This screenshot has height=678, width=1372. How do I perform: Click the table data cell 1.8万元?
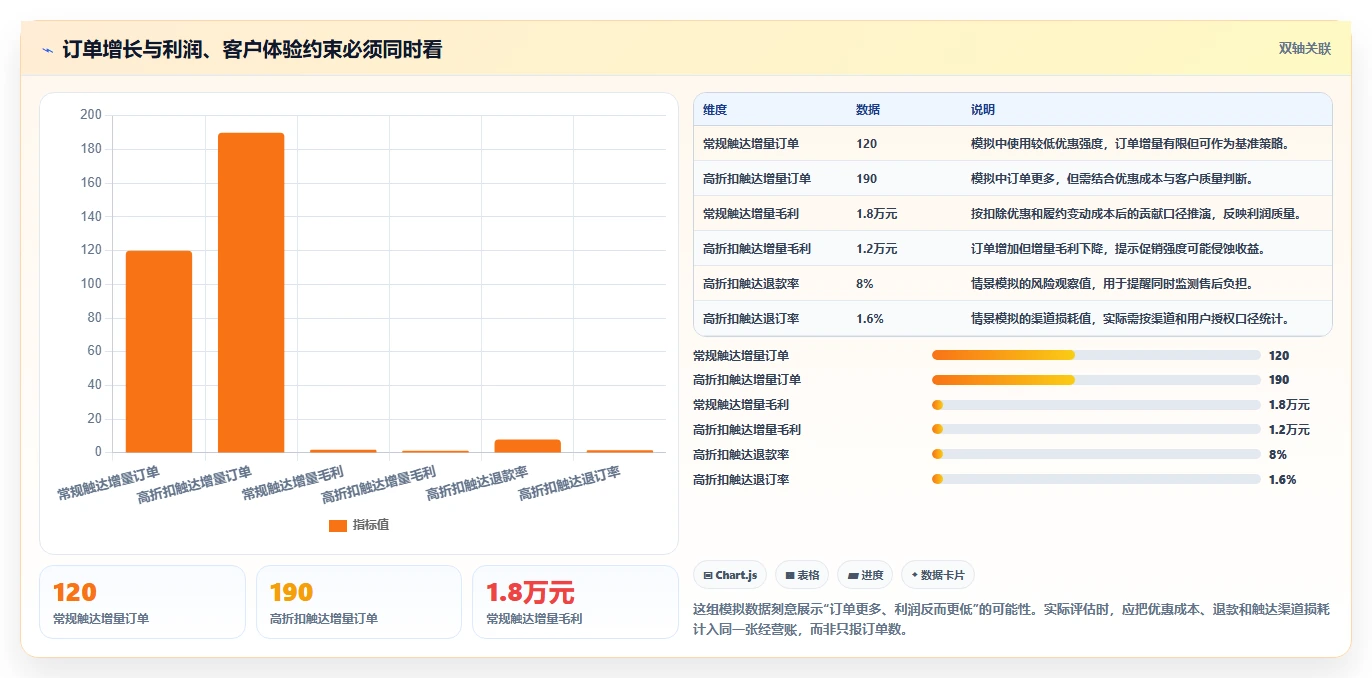pos(877,214)
